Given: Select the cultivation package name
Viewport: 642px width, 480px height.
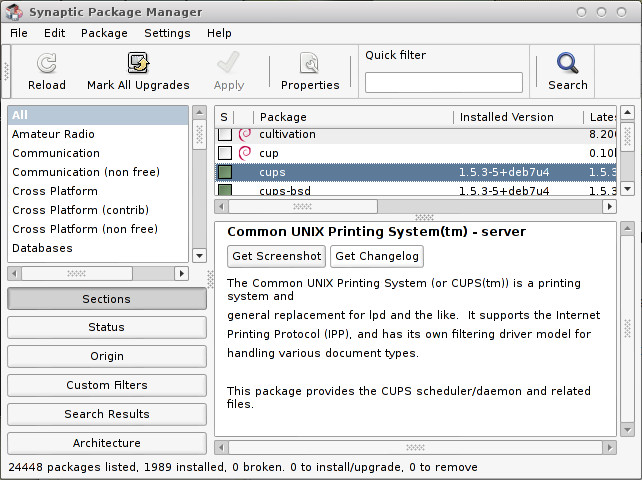Looking at the screenshot, I should [287, 134].
